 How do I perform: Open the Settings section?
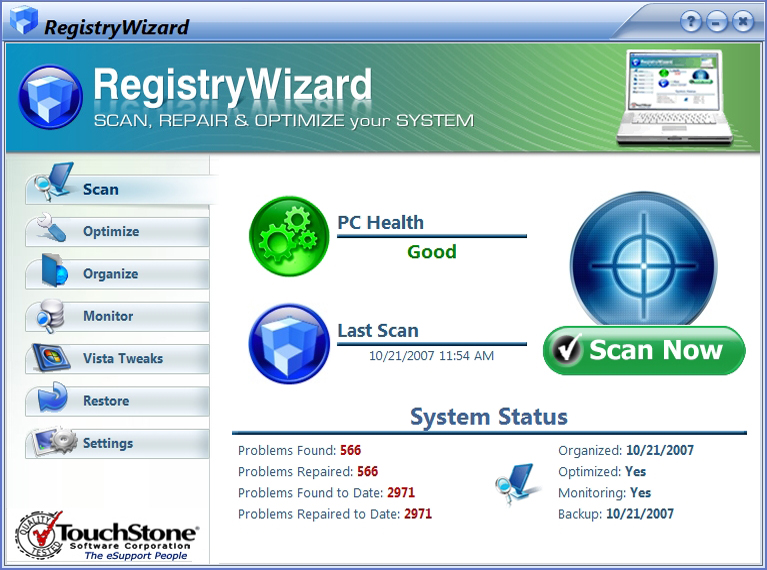[117, 443]
